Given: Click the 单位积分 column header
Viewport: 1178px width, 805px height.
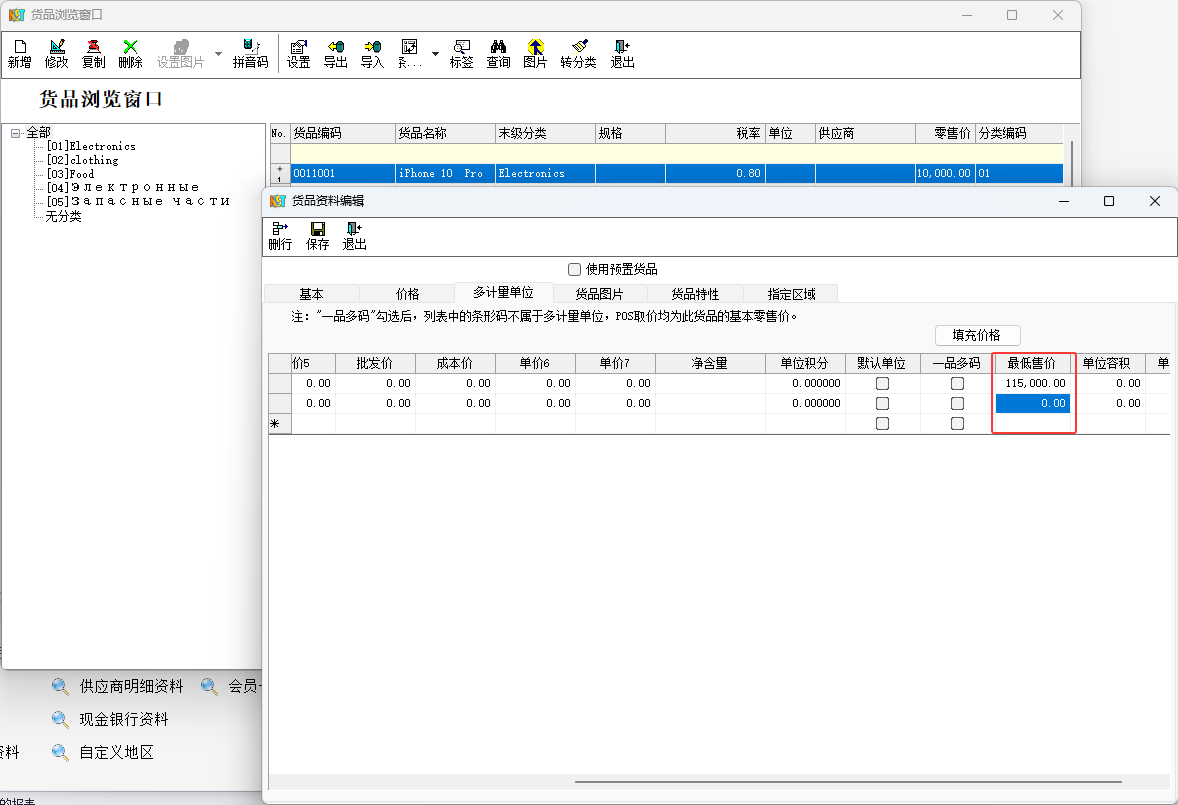Looking at the screenshot, I should (x=805, y=363).
